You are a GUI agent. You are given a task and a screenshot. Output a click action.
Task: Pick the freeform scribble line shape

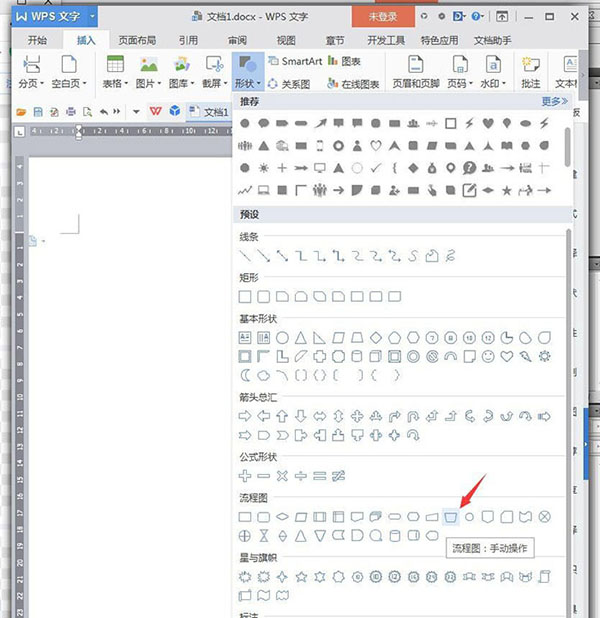click(x=450, y=256)
